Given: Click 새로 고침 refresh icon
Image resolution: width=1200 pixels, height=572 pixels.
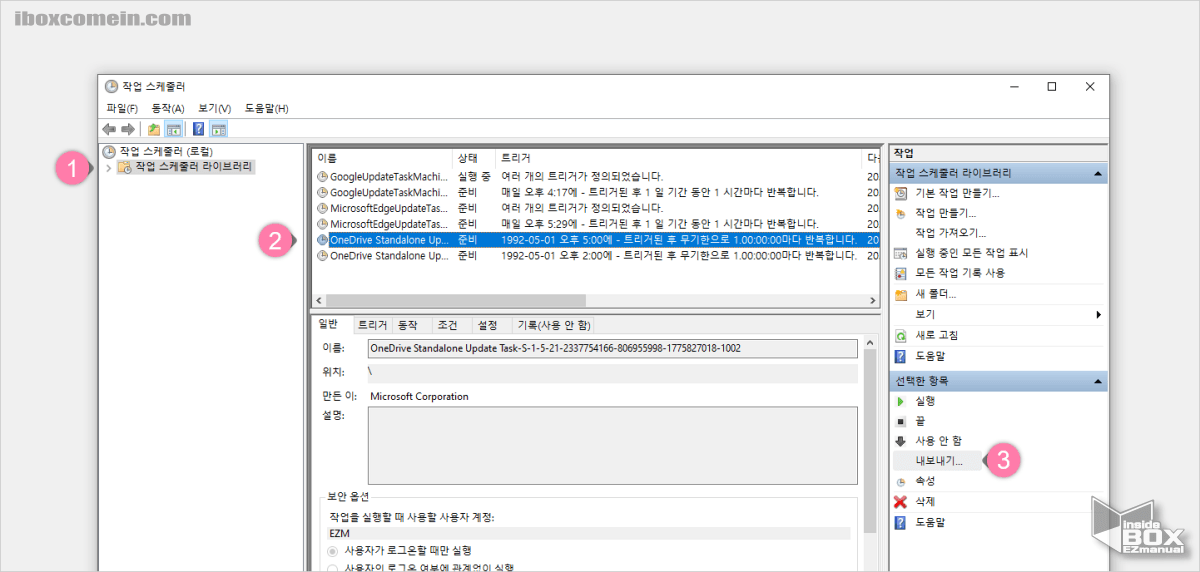Looking at the screenshot, I should [901, 335].
